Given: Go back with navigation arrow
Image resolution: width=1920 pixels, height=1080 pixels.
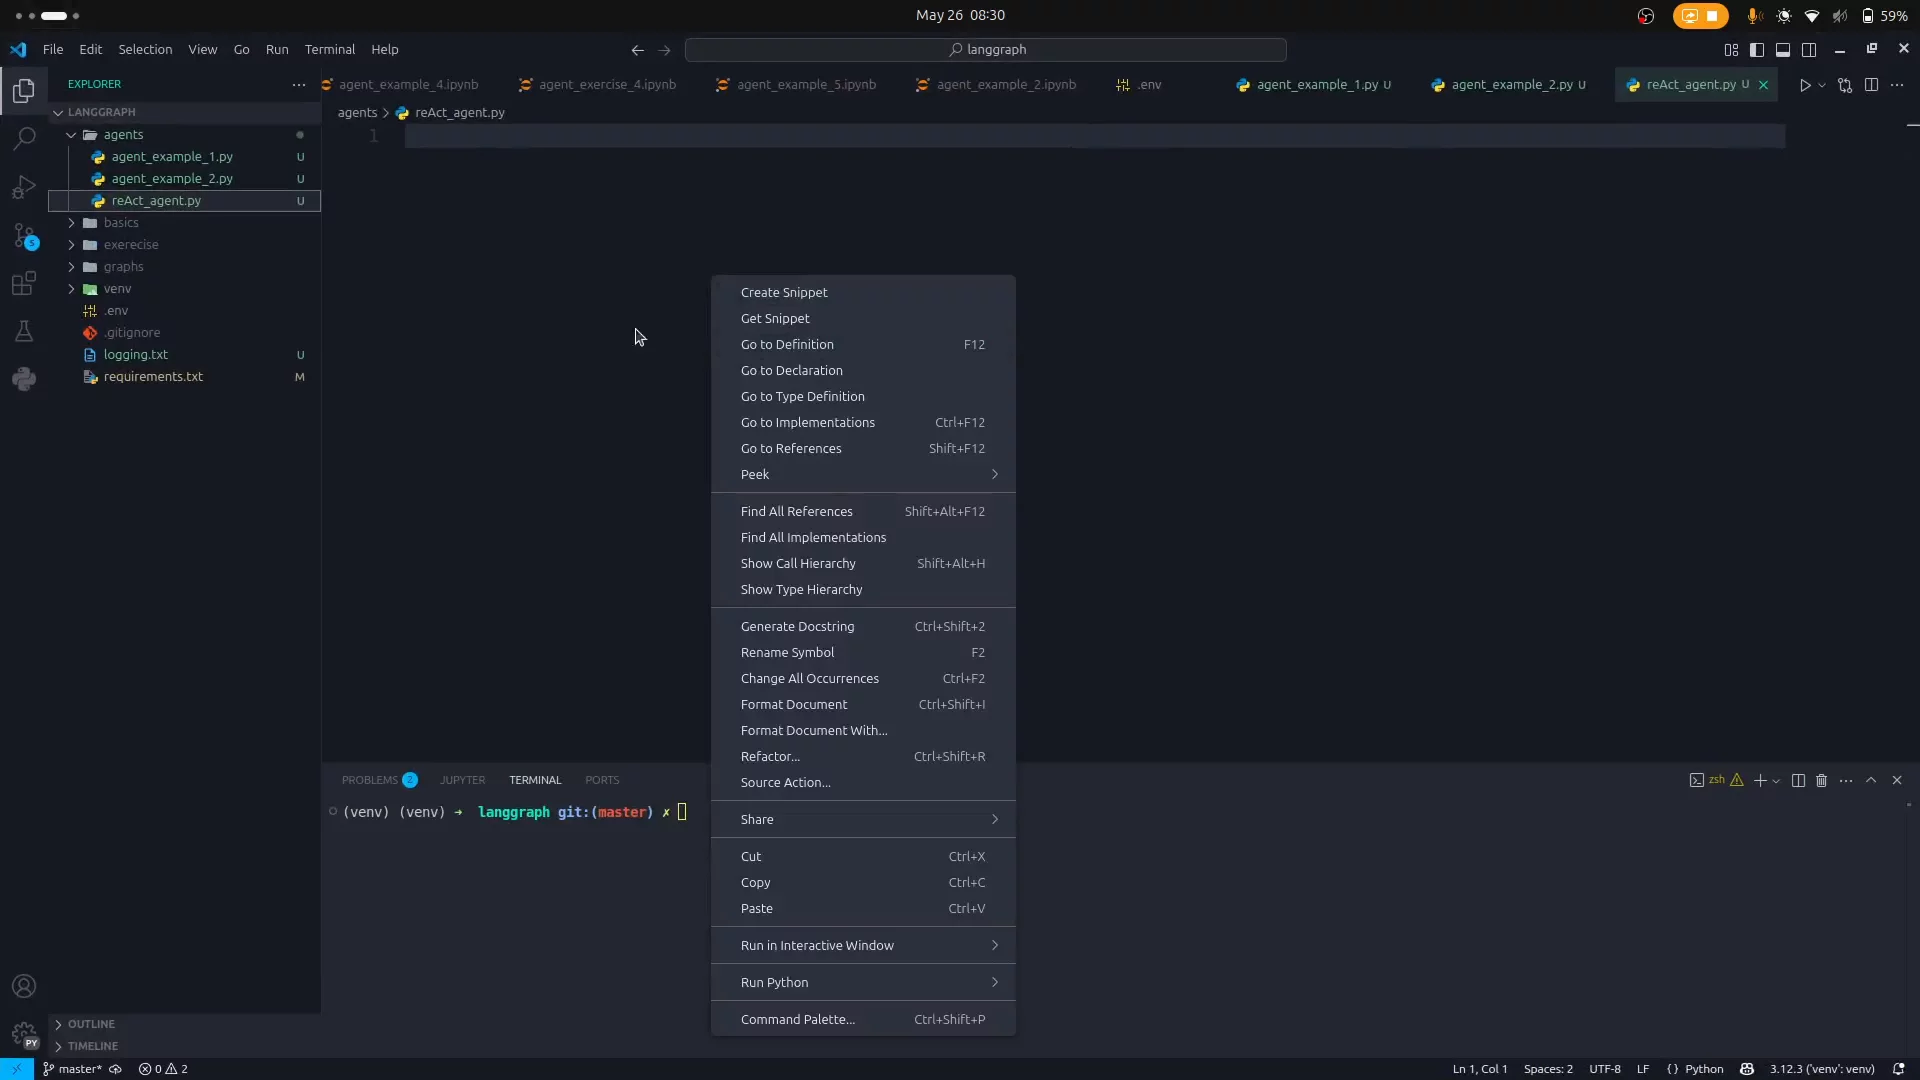Looking at the screenshot, I should pyautogui.click(x=637, y=50).
